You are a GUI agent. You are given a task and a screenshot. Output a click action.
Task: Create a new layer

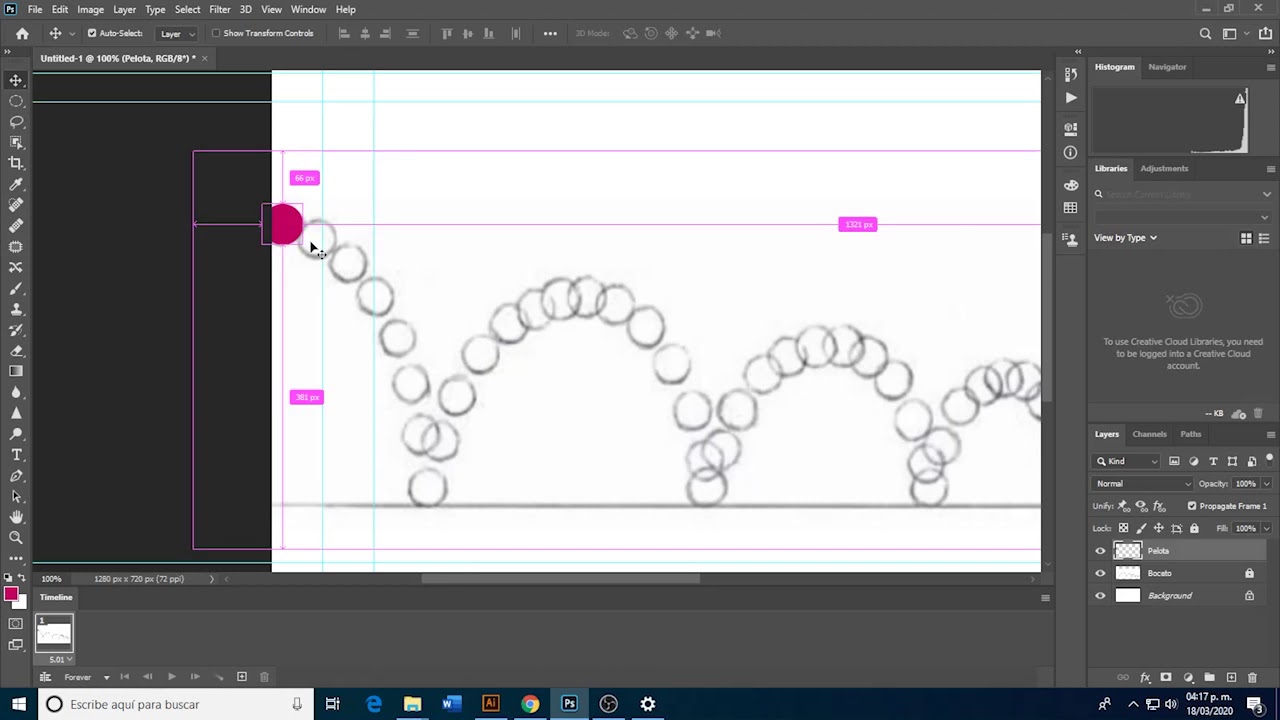[x=1231, y=678]
